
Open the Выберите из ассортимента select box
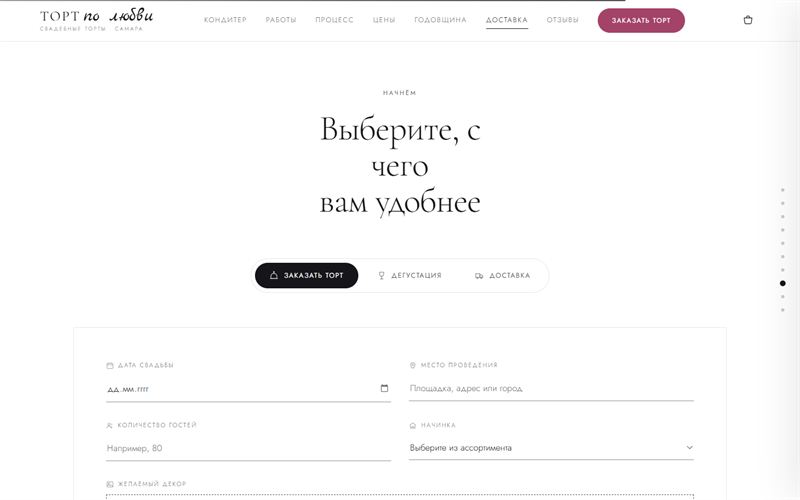(551, 448)
